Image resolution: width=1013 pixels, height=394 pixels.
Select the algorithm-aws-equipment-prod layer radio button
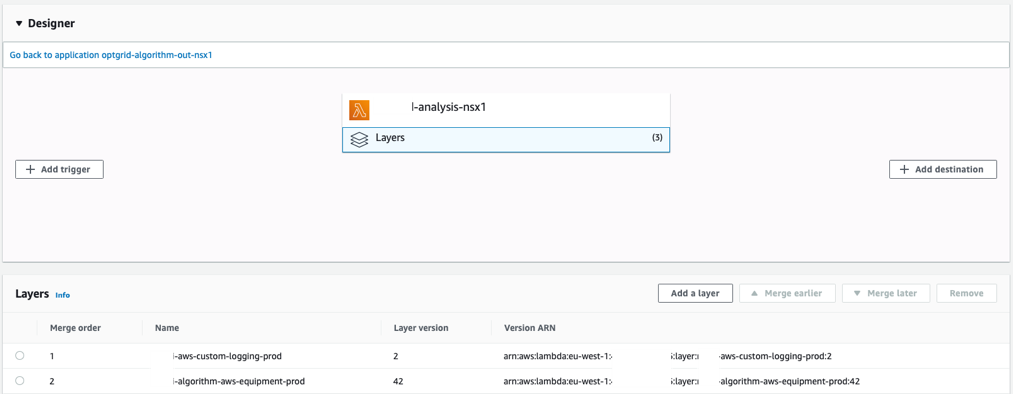[x=19, y=380]
